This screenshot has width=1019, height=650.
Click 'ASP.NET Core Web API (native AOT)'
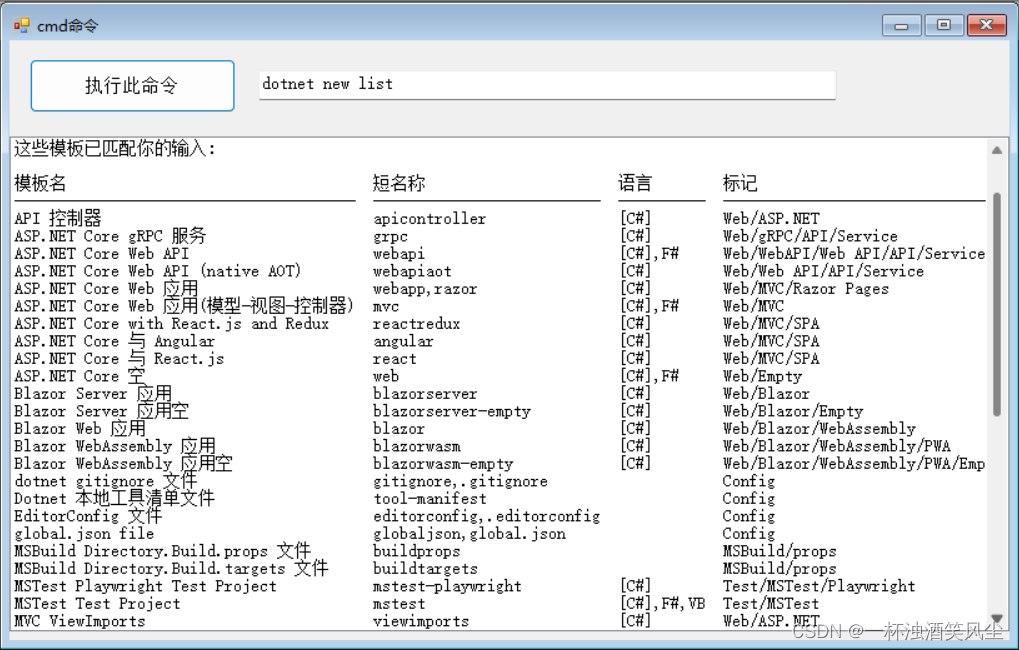coord(157,272)
